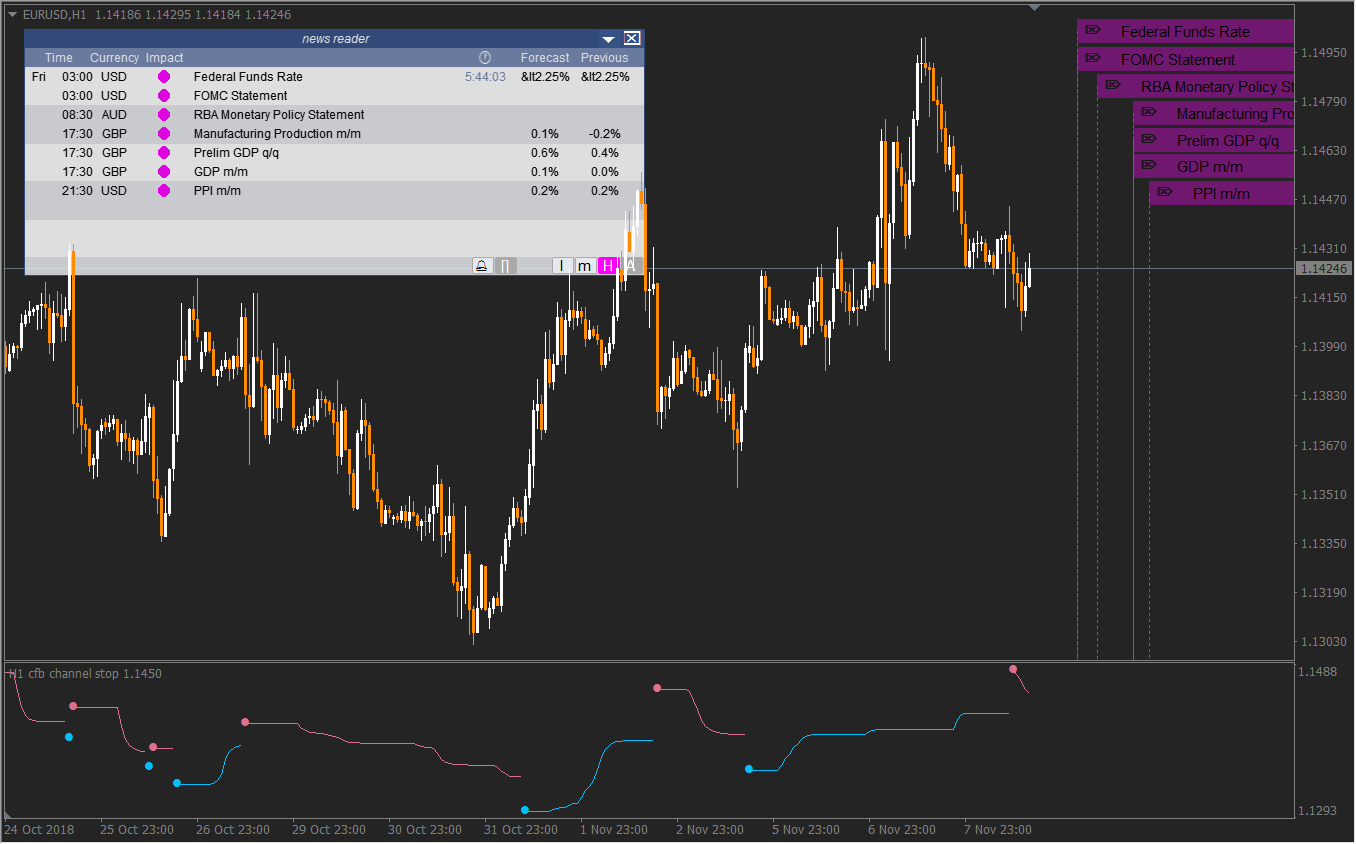Screen dimensions: 1356x844
Task: Click the tag icon on the PPI m/m chart label
Action: pos(1165,192)
